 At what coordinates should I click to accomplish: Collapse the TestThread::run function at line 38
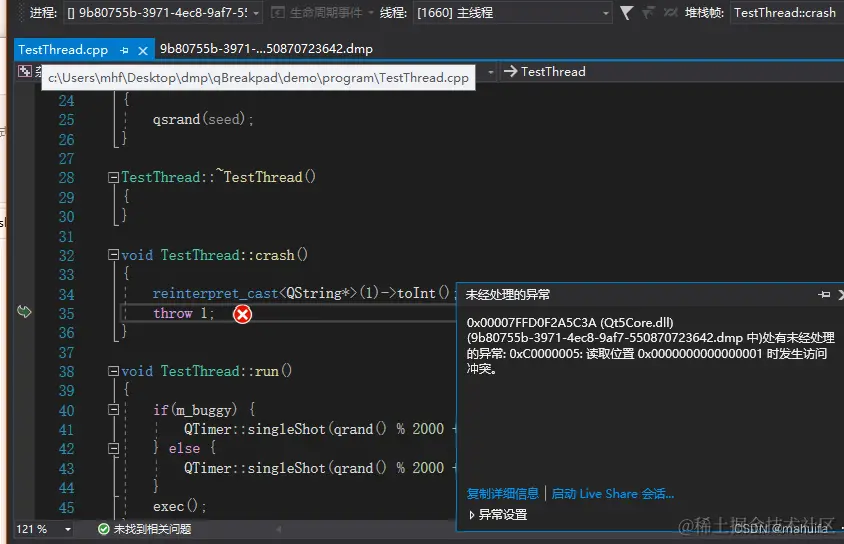click(x=113, y=371)
